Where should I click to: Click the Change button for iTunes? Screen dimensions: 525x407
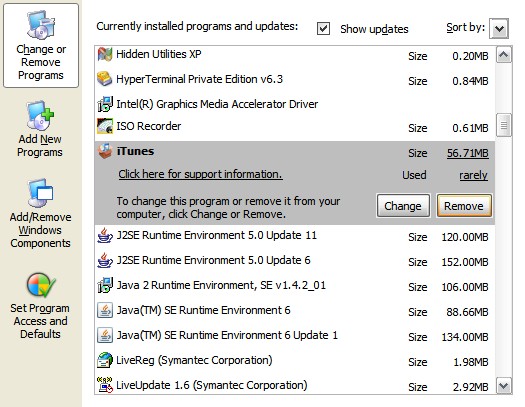coord(403,206)
